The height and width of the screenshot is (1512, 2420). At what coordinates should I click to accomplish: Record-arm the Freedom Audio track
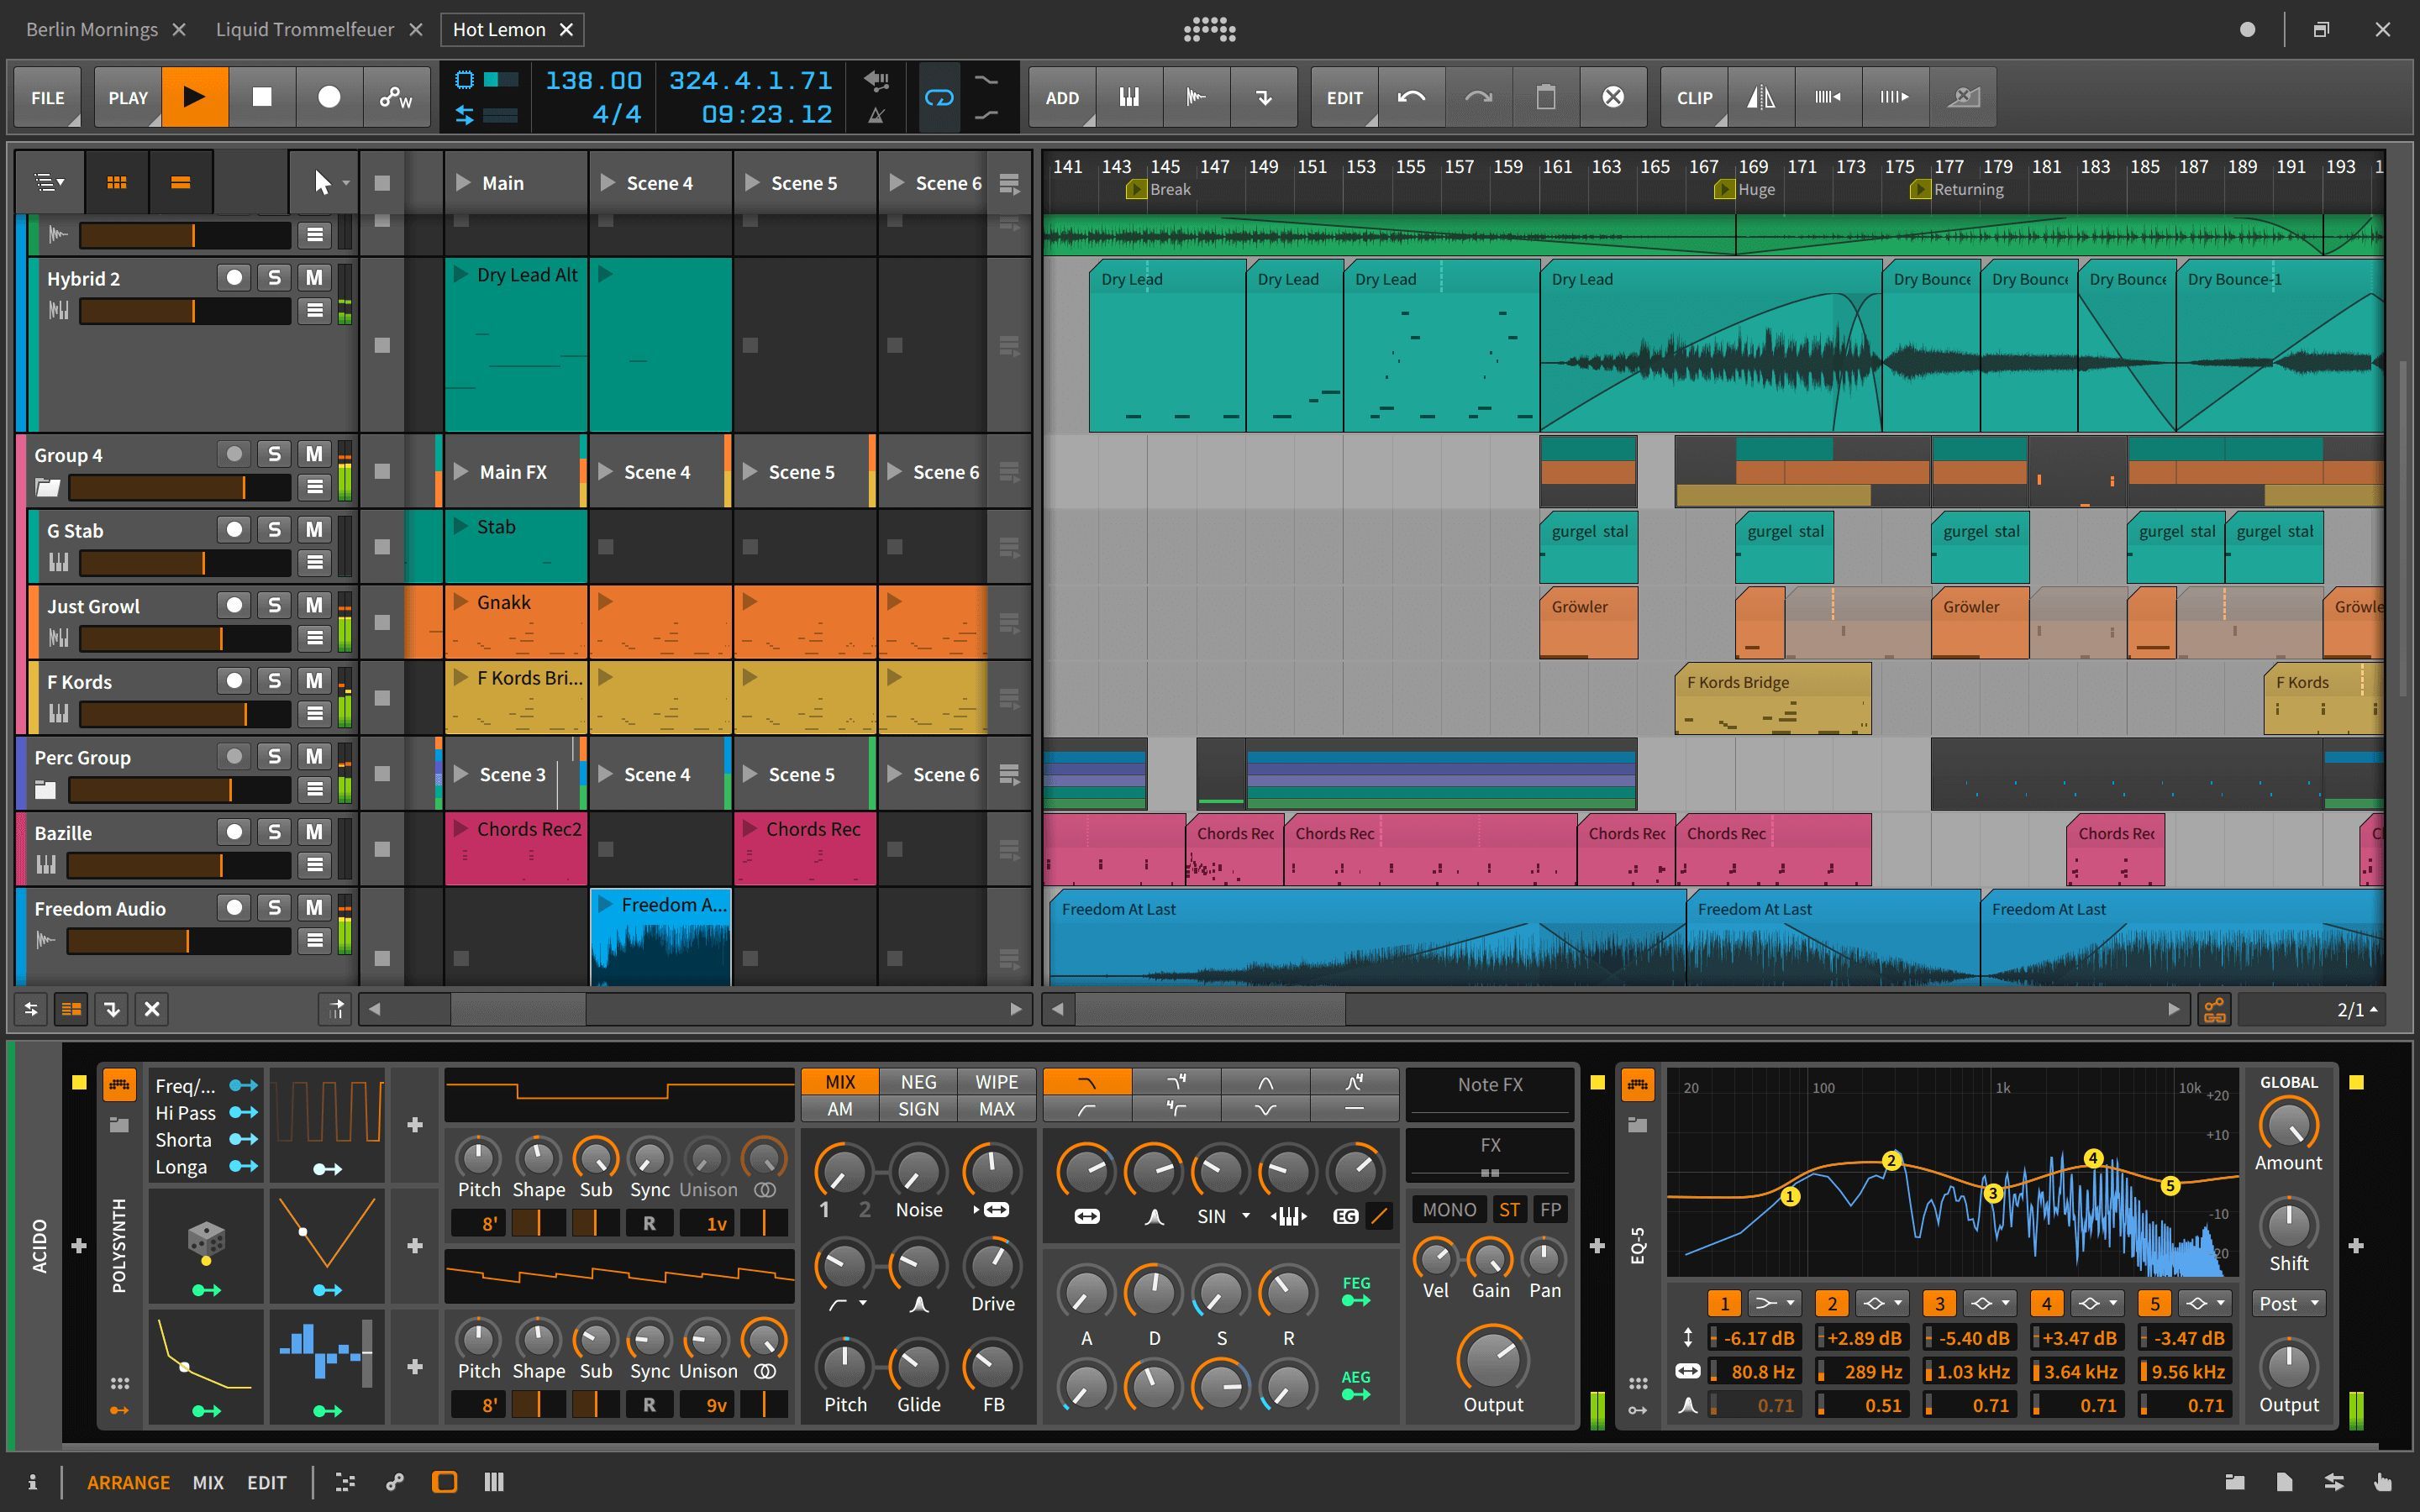click(234, 907)
